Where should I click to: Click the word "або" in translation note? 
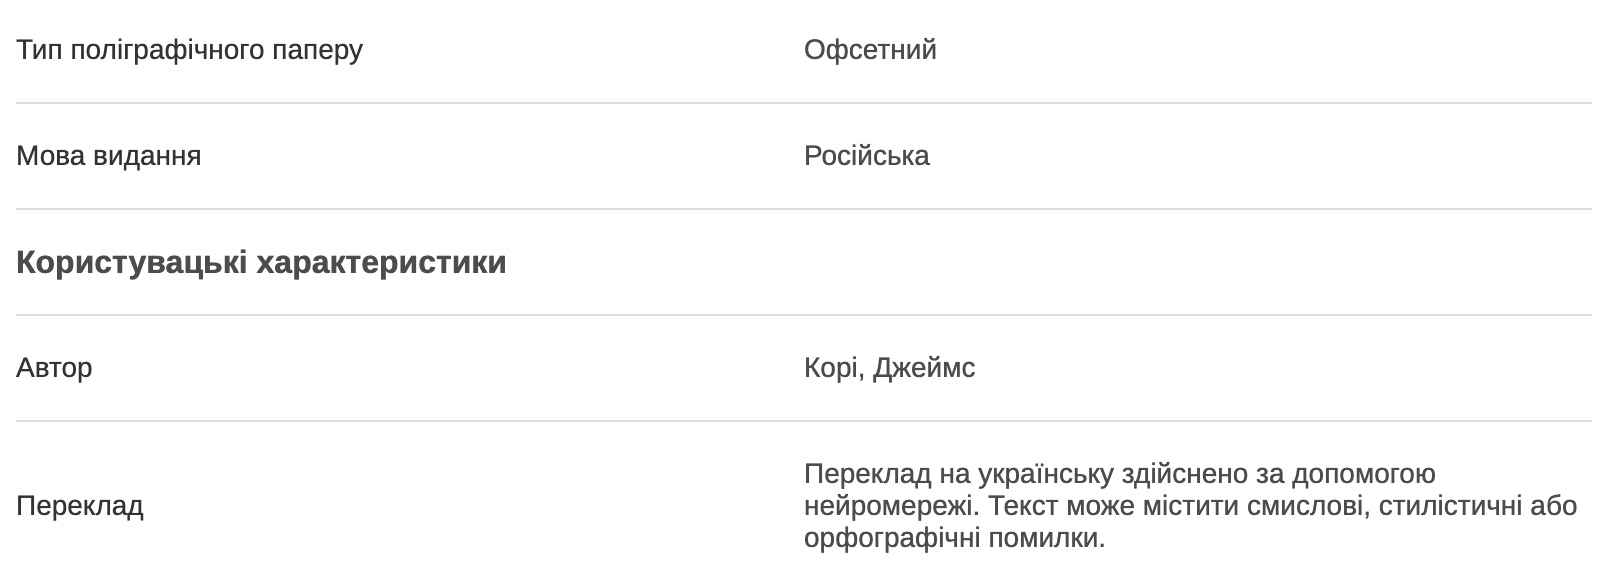pos(1554,506)
